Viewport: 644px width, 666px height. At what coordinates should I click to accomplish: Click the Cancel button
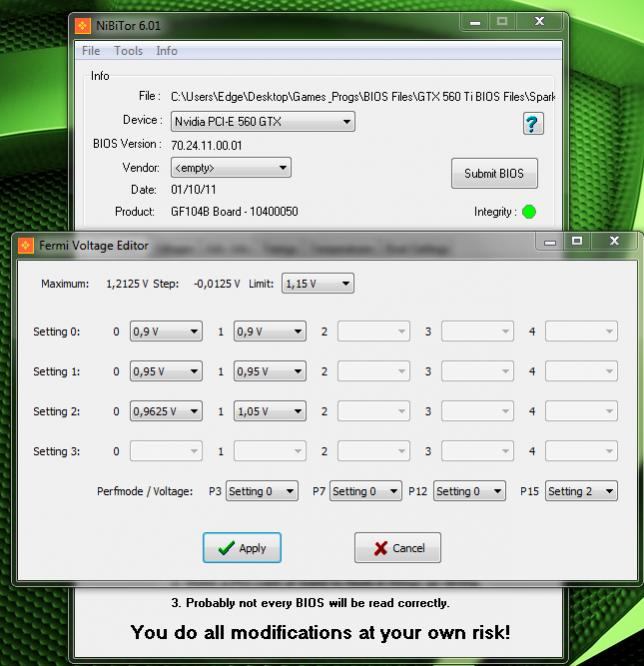[x=398, y=547]
